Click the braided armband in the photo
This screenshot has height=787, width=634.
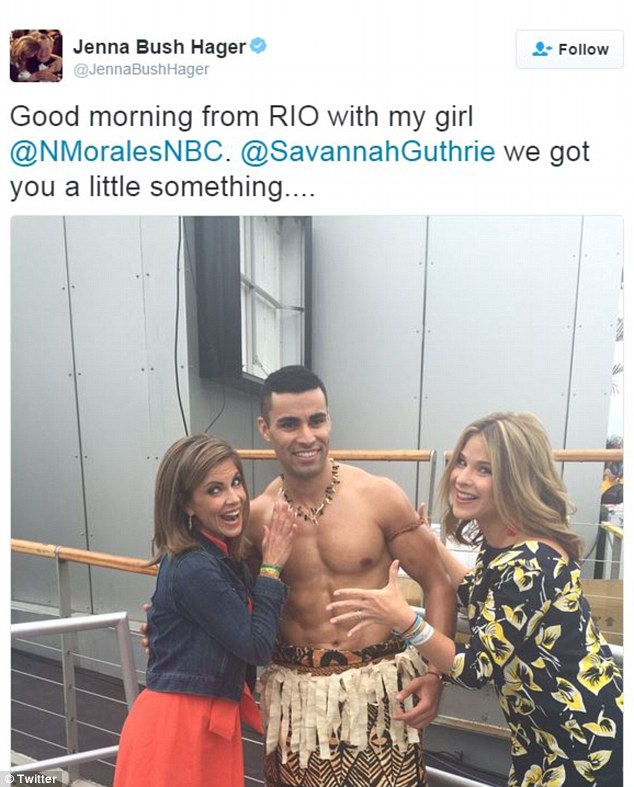405,529
